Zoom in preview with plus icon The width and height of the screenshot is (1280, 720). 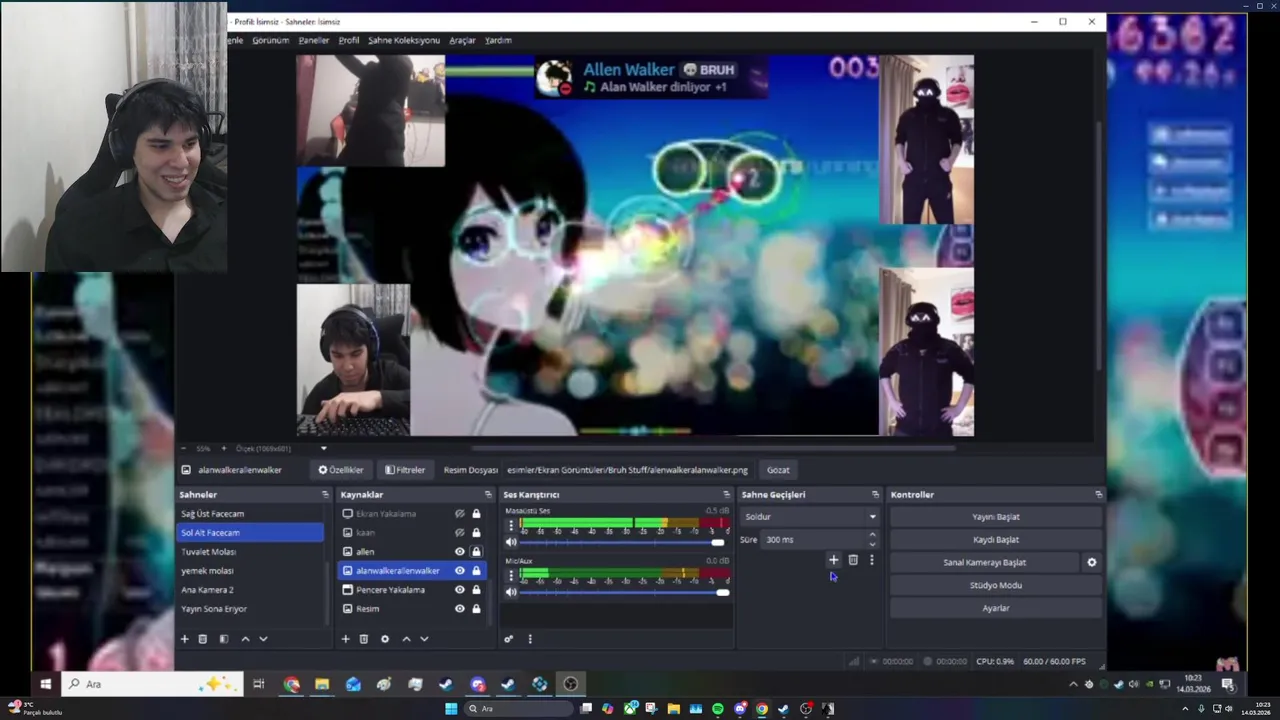223,448
